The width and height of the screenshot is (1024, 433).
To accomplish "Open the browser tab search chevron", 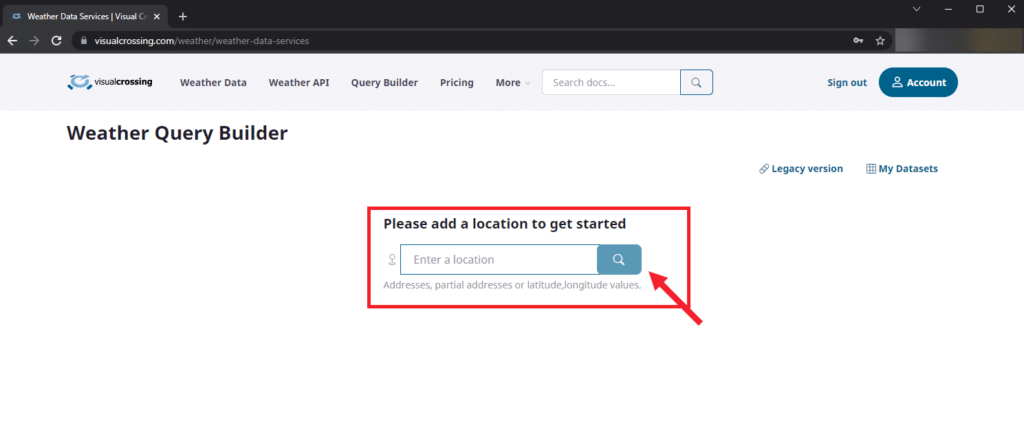I will point(916,9).
